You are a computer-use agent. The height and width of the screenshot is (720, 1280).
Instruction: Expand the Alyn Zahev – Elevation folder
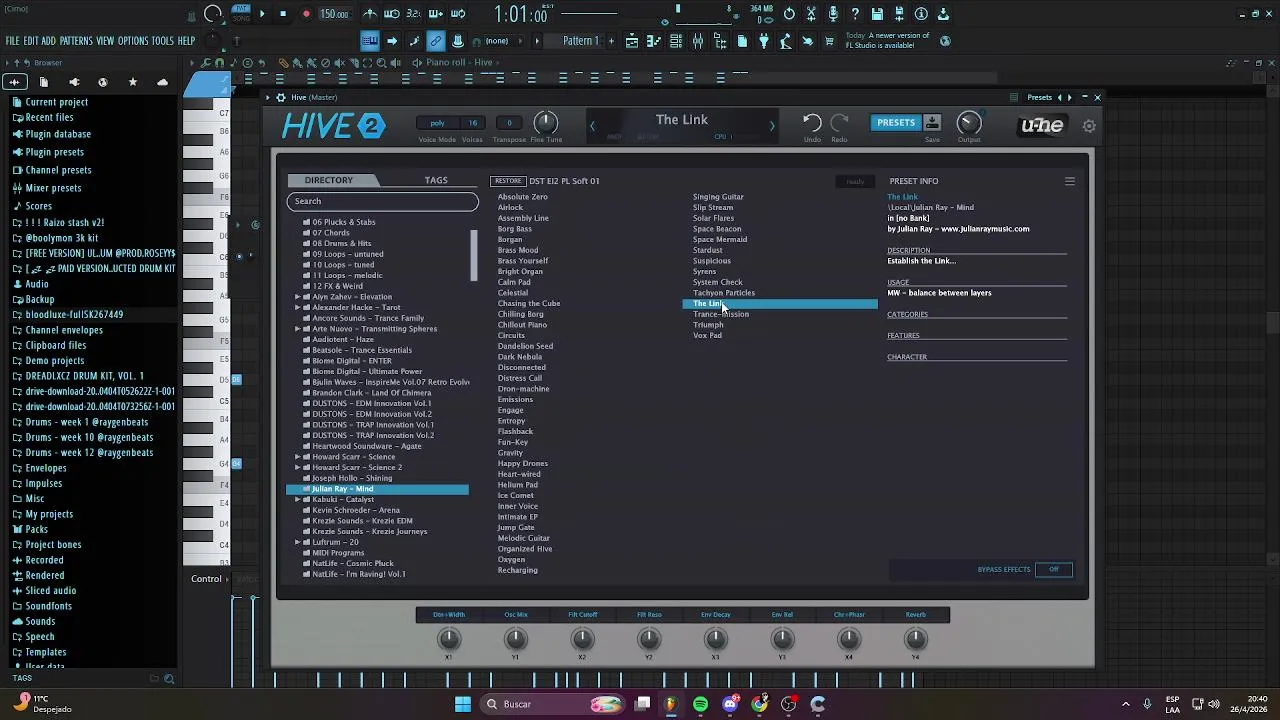click(297, 297)
